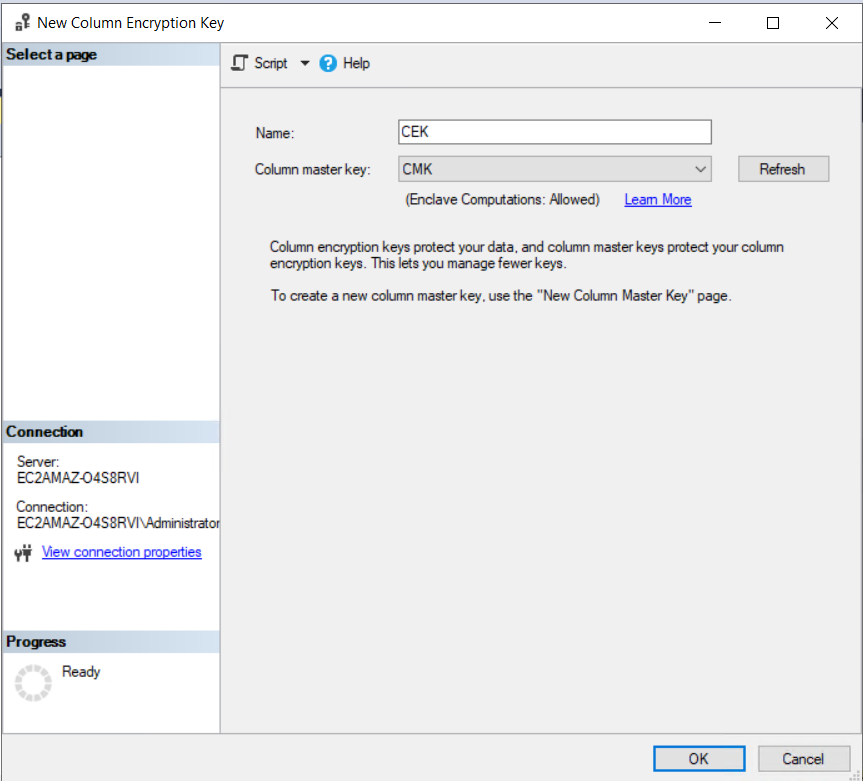
Task: Click the Script icon on the toolbar
Action: (x=240, y=62)
